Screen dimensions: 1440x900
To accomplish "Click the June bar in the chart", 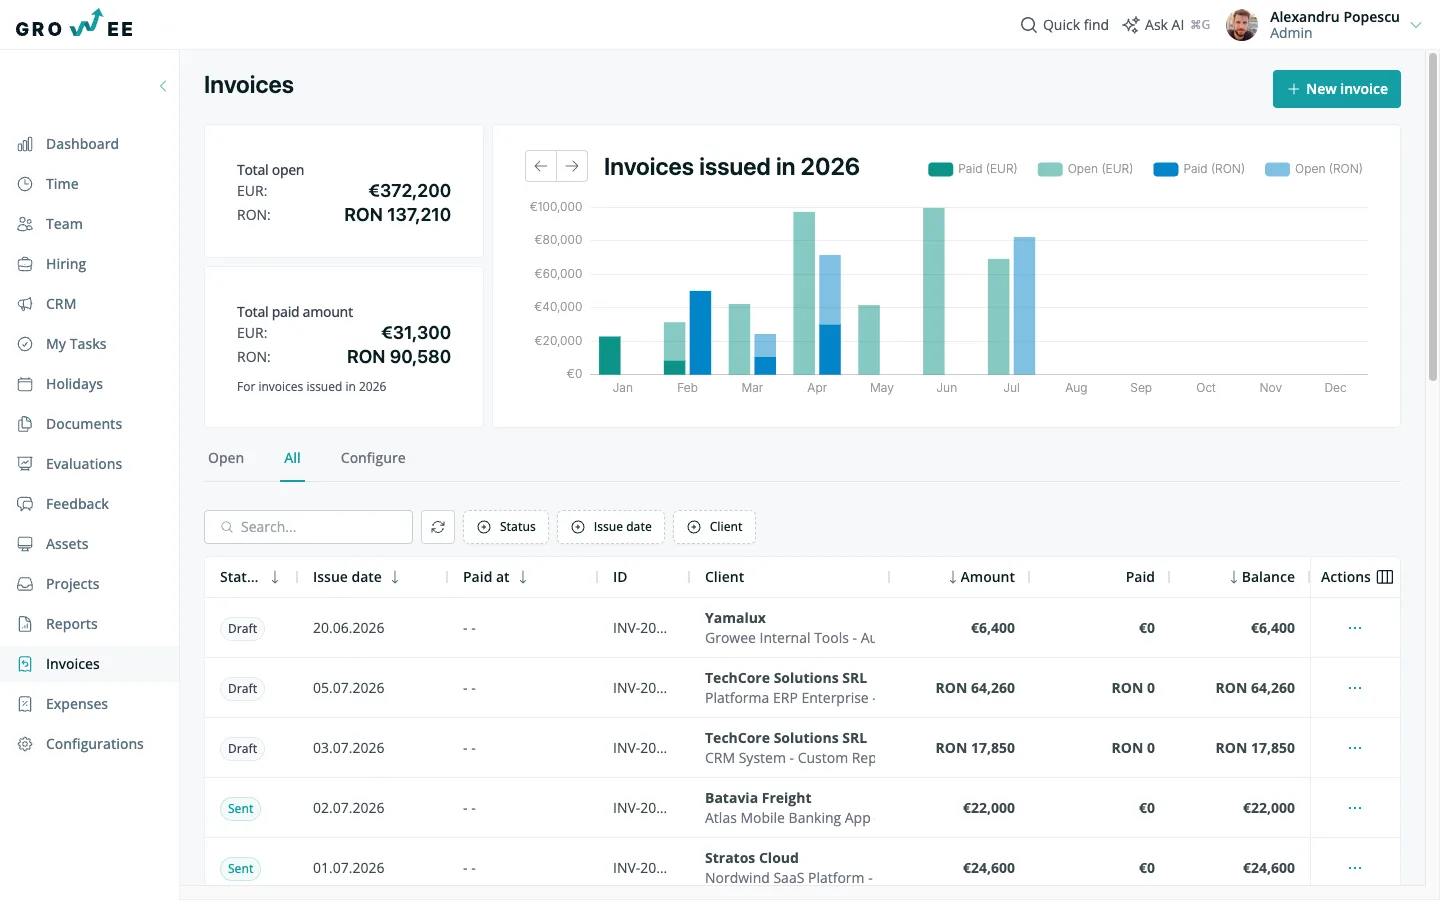I will pyautogui.click(x=934, y=291).
